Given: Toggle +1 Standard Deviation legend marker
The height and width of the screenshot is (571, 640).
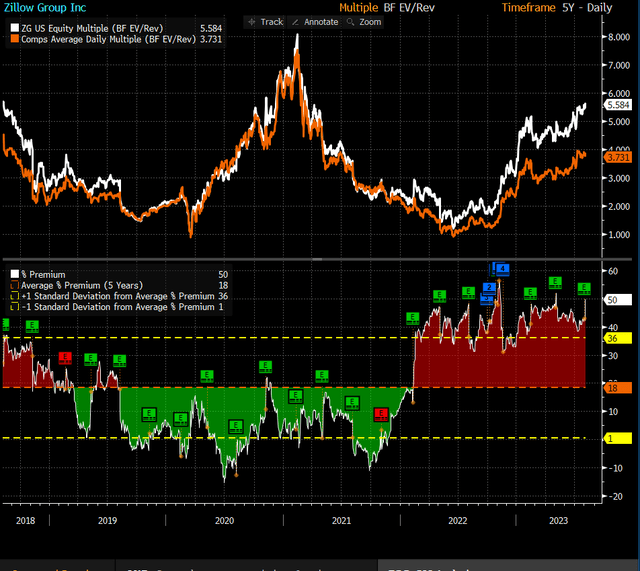Looking at the screenshot, I should (x=15, y=296).
